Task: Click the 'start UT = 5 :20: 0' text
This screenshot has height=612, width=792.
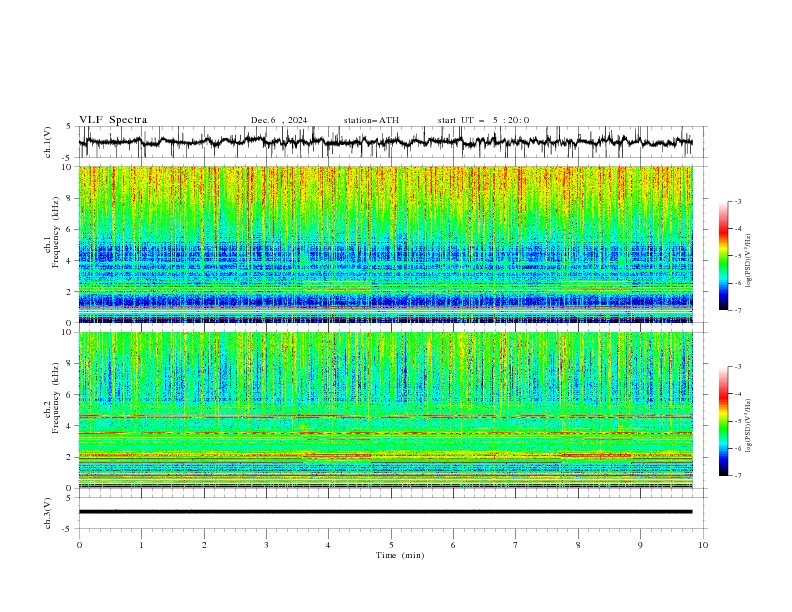Action: point(483,120)
